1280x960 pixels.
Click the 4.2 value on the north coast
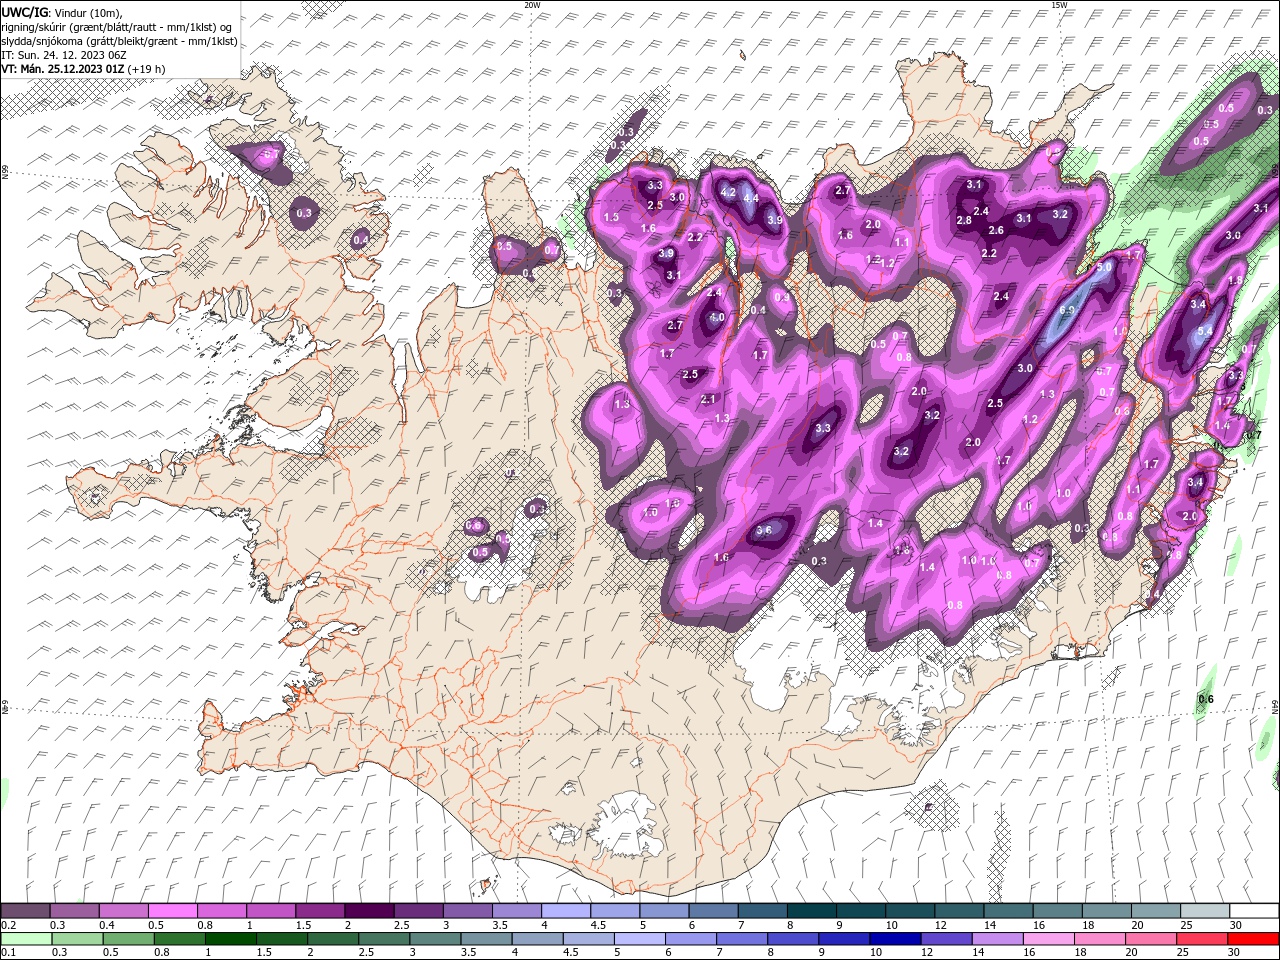729,192
